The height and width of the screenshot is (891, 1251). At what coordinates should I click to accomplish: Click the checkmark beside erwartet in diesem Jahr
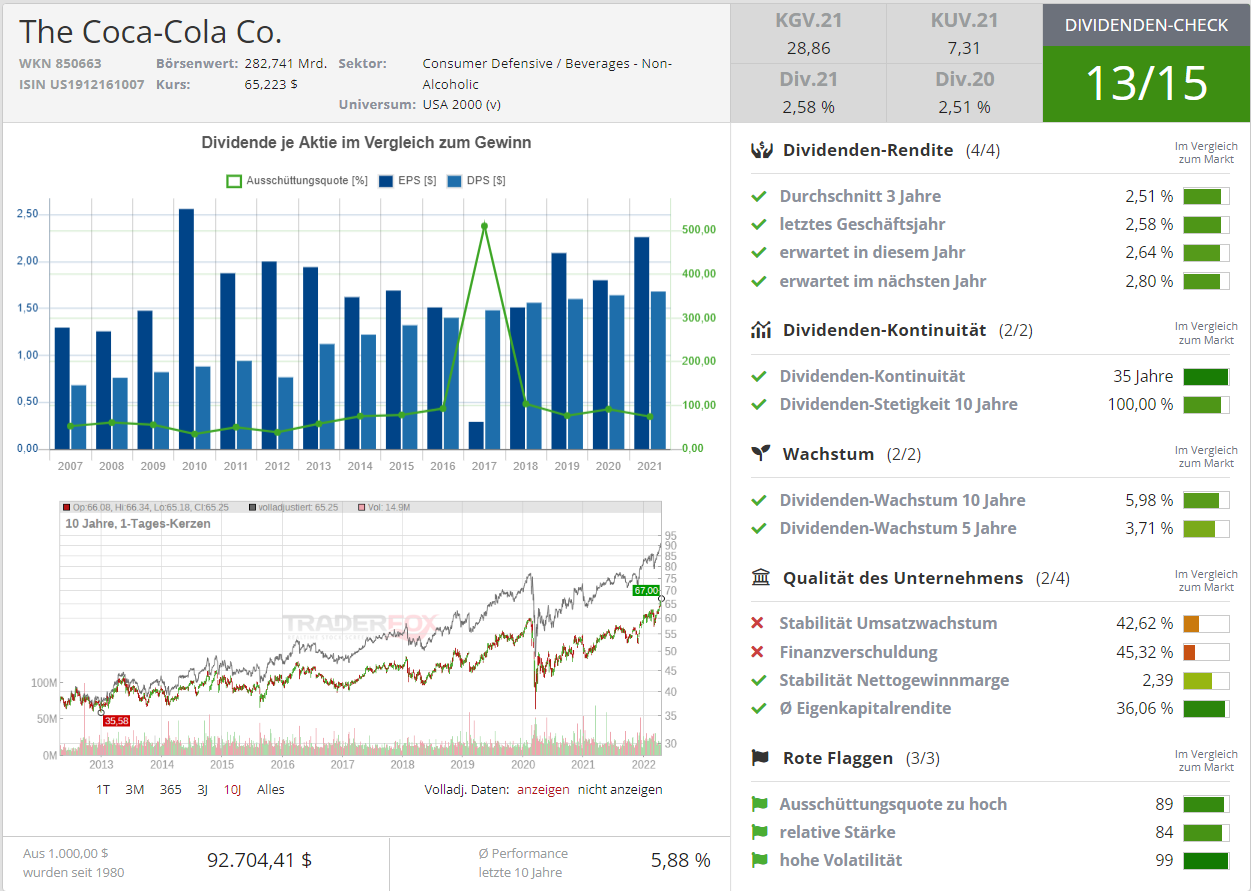pyautogui.click(x=759, y=252)
